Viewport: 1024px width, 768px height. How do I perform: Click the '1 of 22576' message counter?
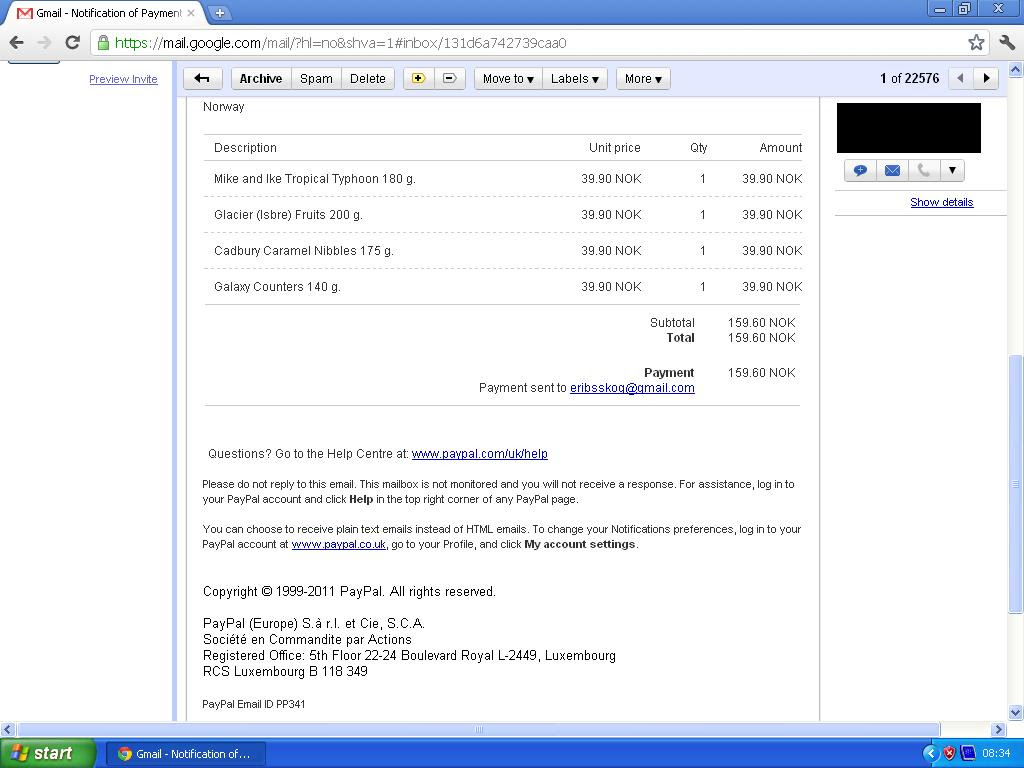click(909, 78)
